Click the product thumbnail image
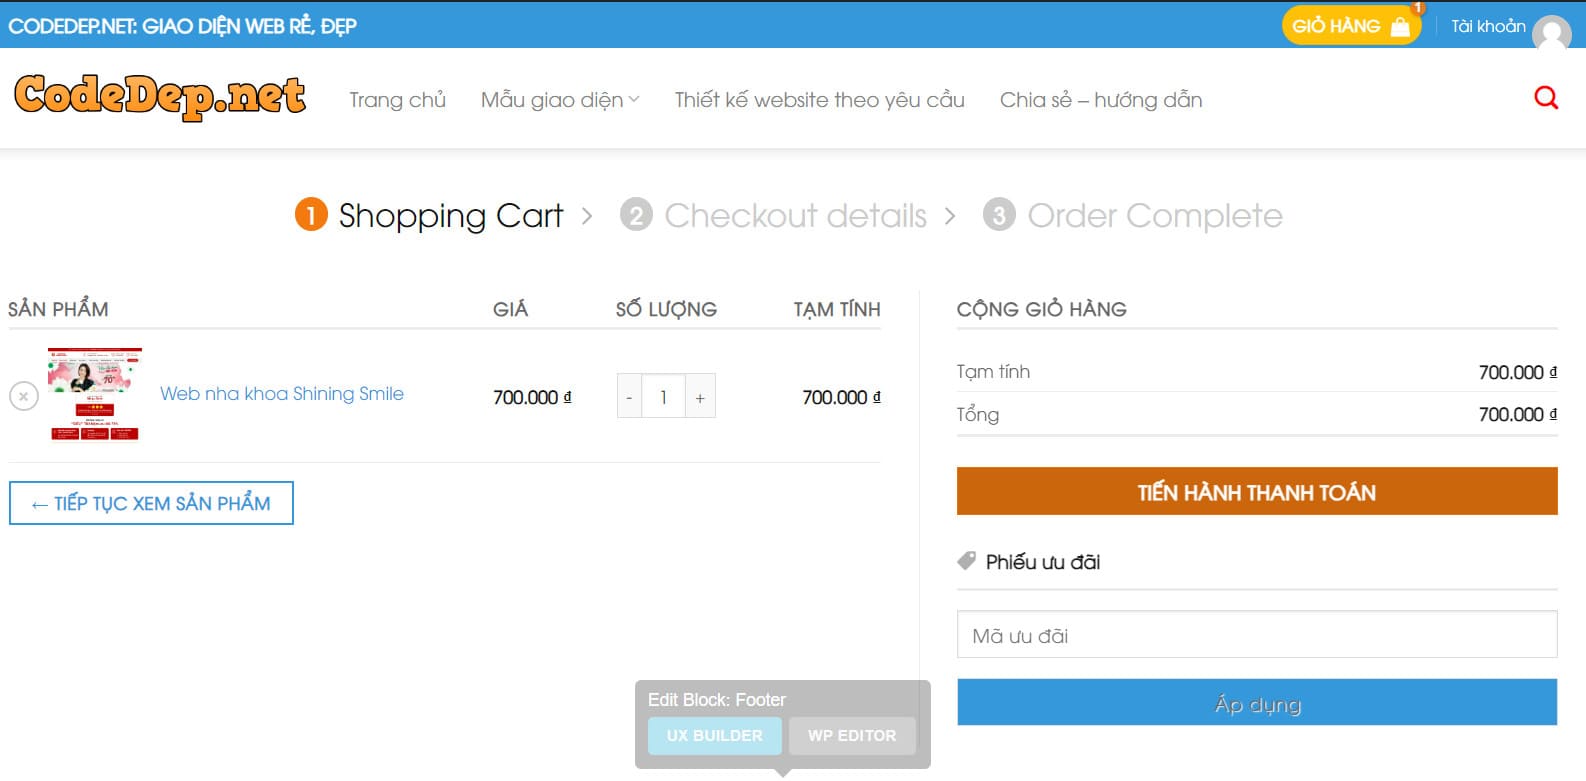Screen dimensions: 1586x781 [95, 394]
